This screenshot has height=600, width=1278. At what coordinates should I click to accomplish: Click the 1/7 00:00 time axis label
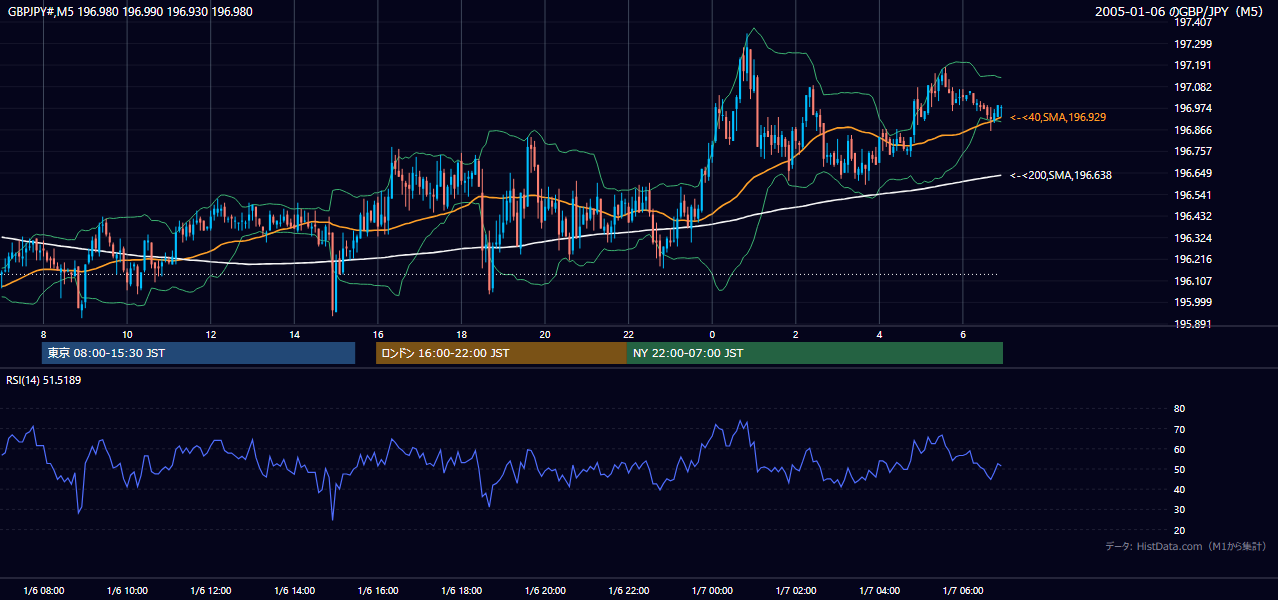(712, 591)
